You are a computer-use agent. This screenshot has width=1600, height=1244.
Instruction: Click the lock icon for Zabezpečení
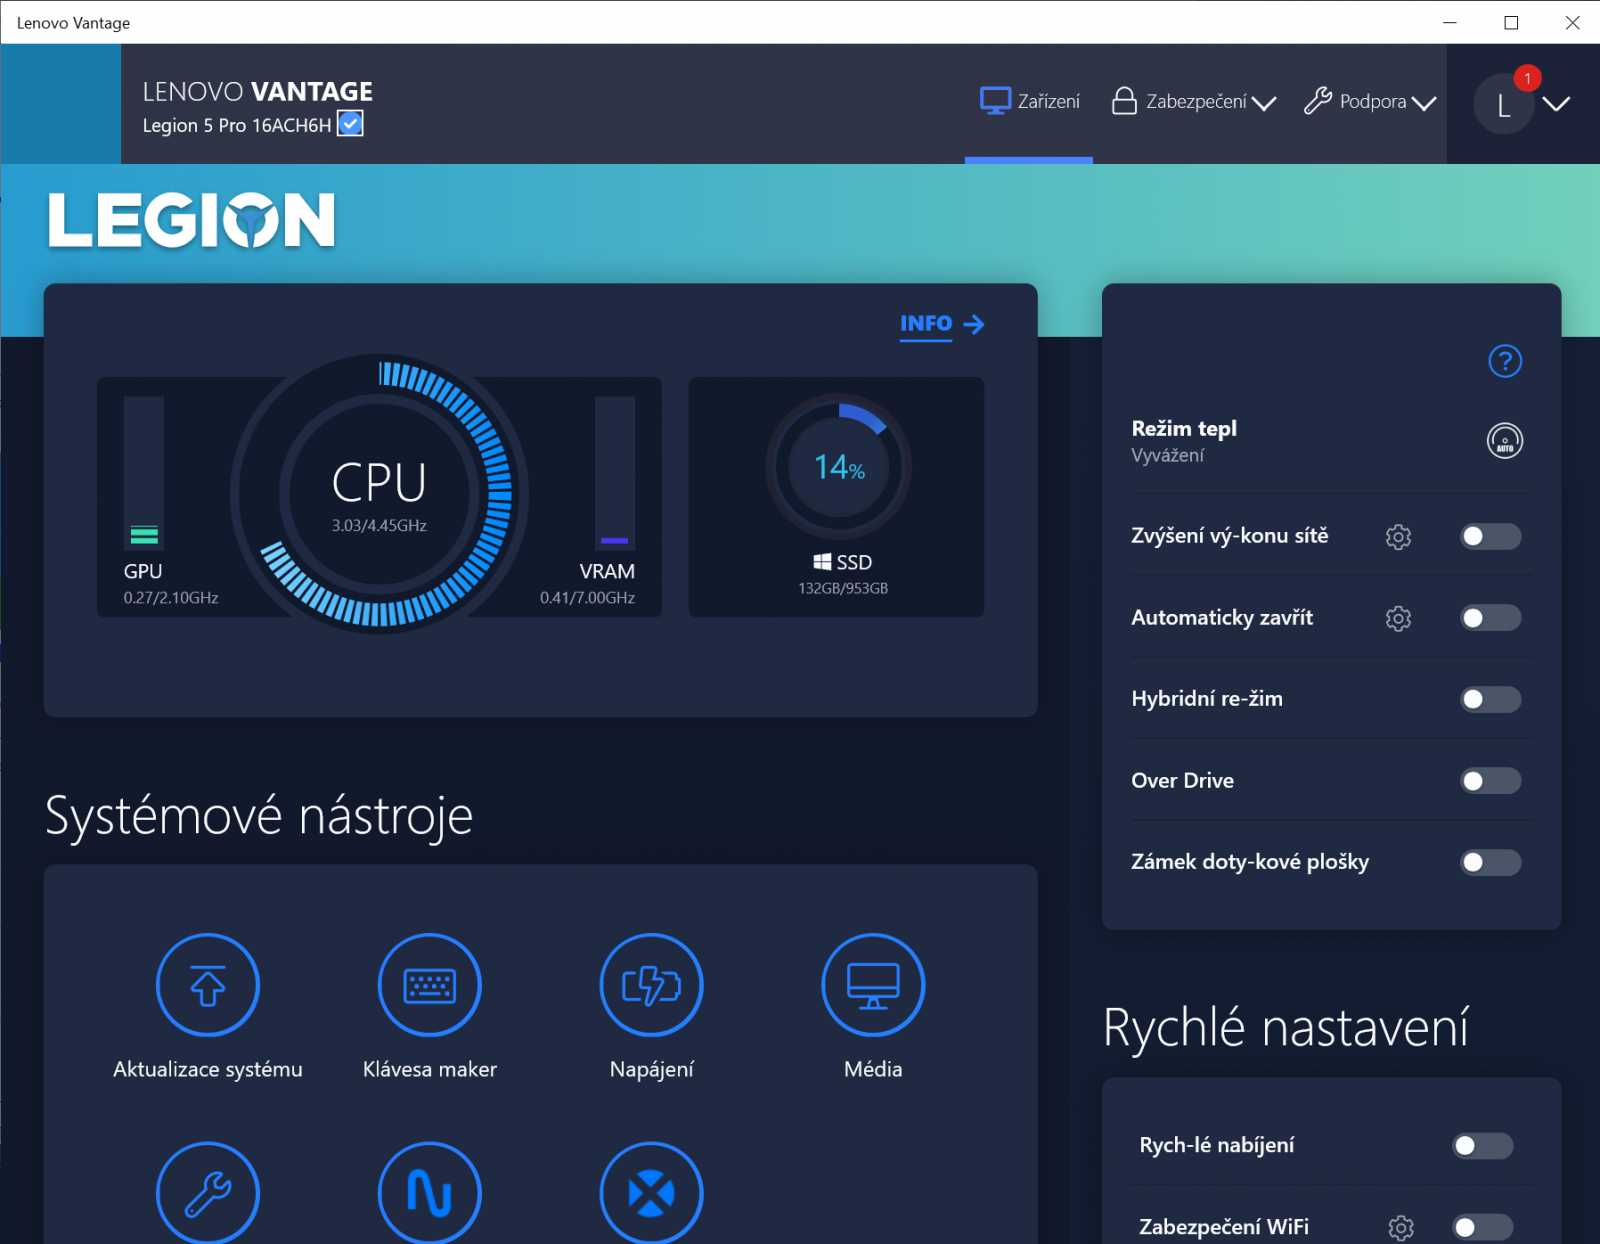1124,101
